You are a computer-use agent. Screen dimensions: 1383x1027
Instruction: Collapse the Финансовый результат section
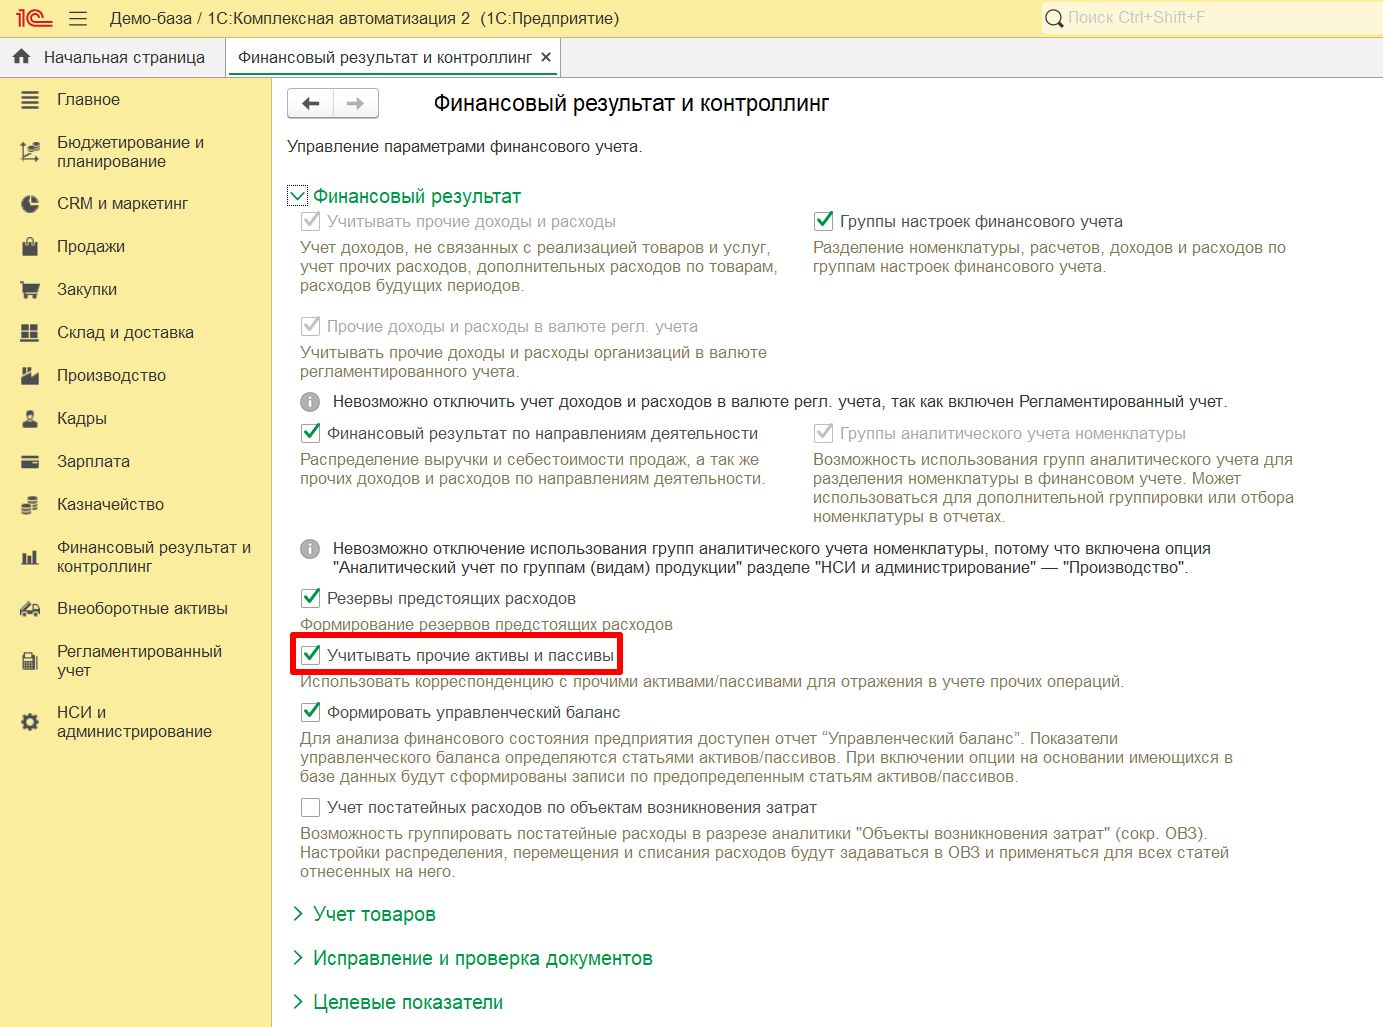[298, 196]
